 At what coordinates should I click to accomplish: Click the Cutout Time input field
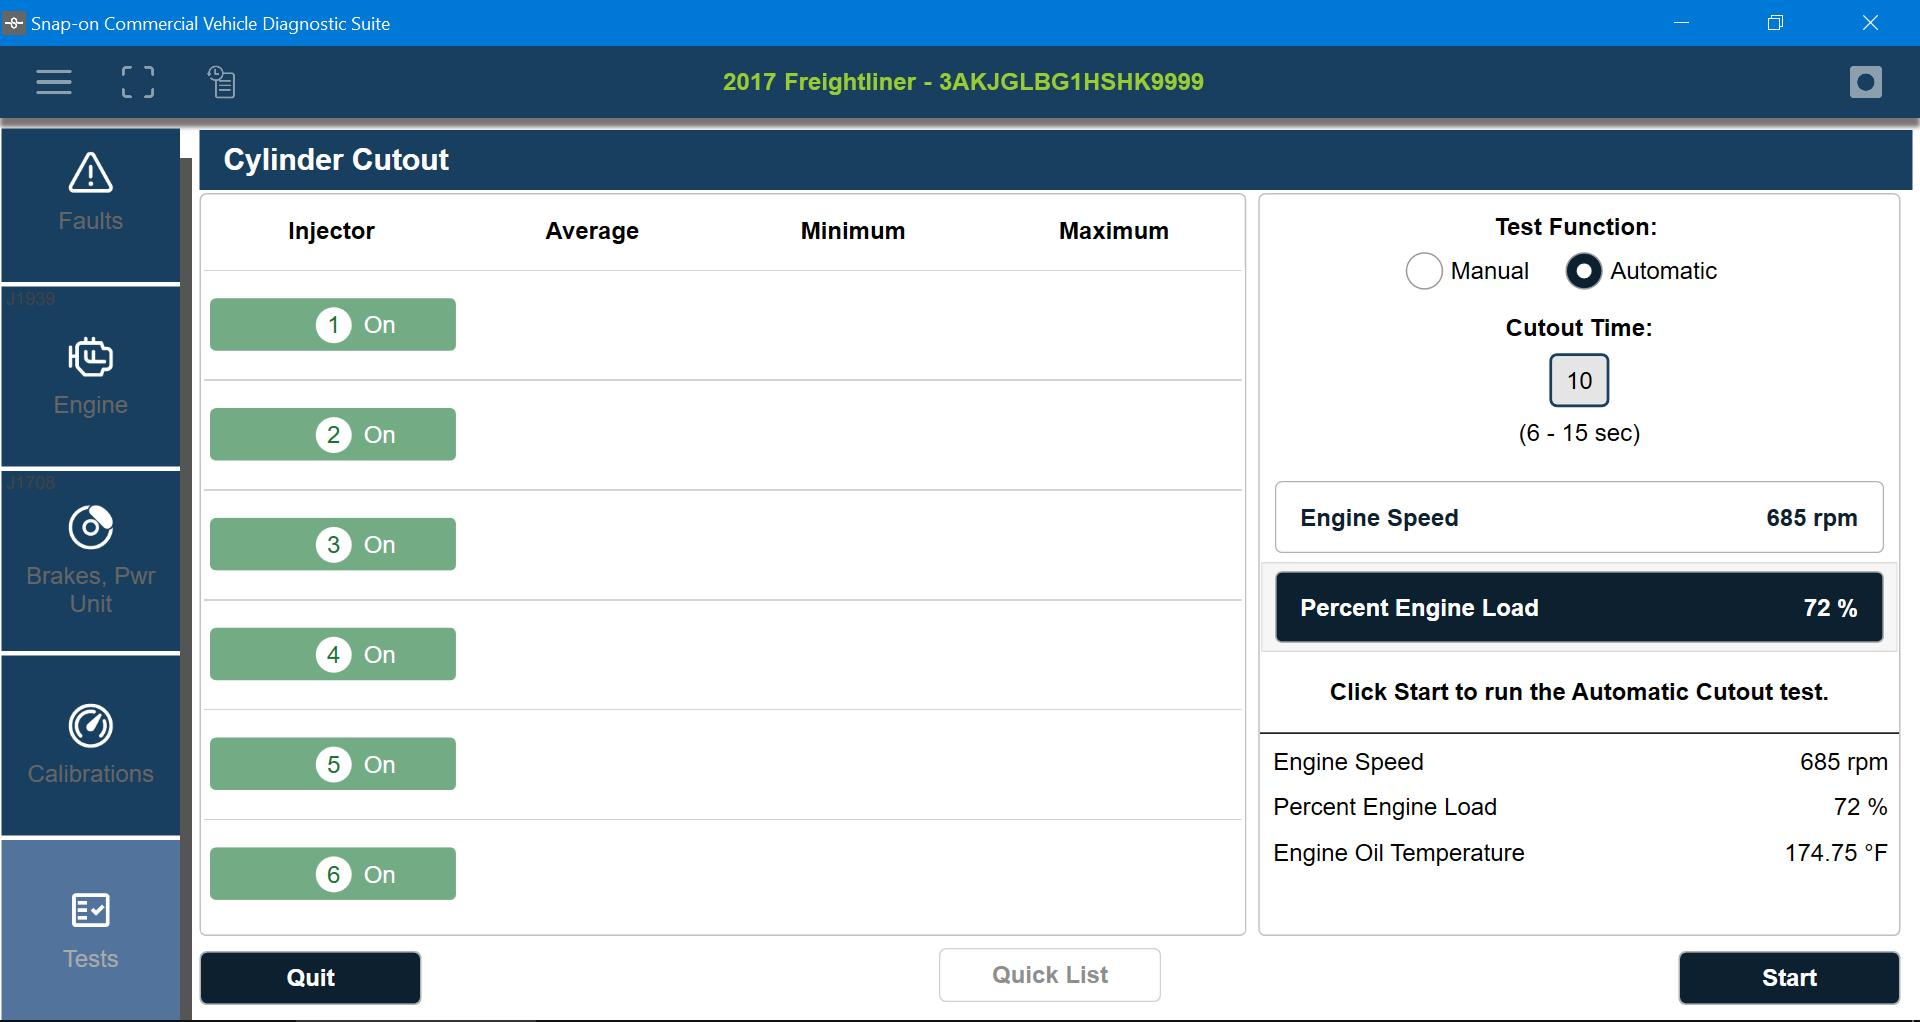[1578, 381]
